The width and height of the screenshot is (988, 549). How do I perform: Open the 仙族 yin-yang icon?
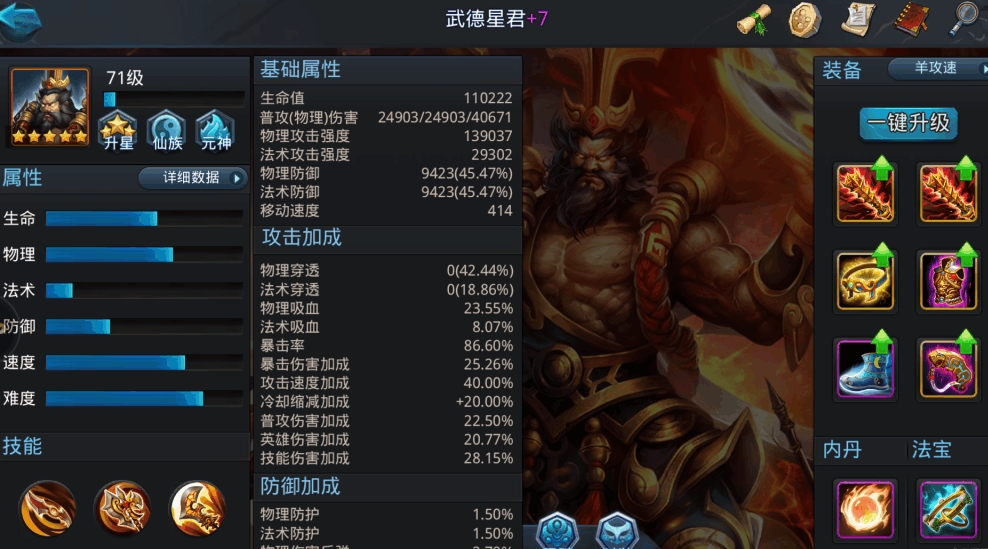tap(166, 130)
